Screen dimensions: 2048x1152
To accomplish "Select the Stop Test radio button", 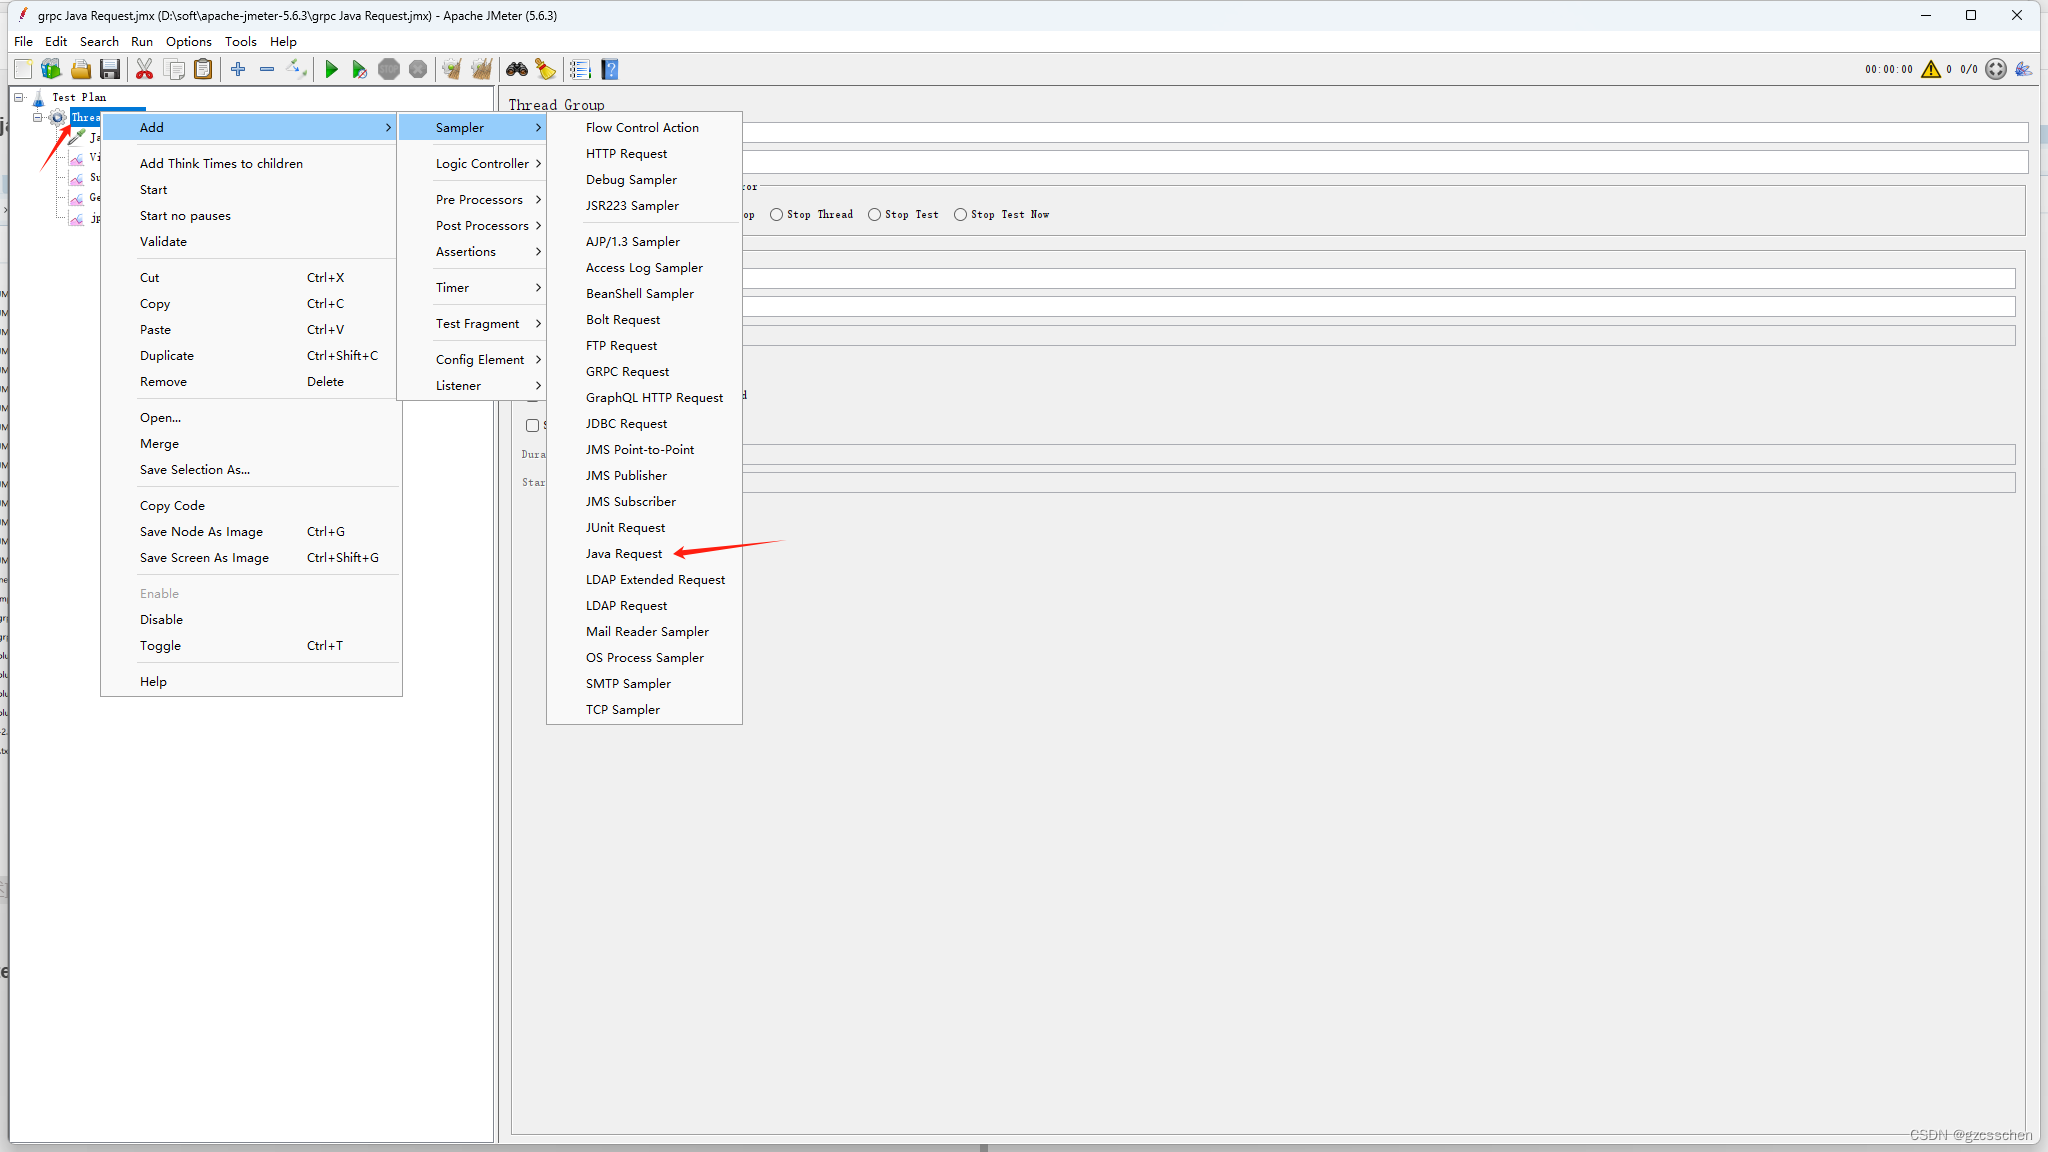I will 874,215.
